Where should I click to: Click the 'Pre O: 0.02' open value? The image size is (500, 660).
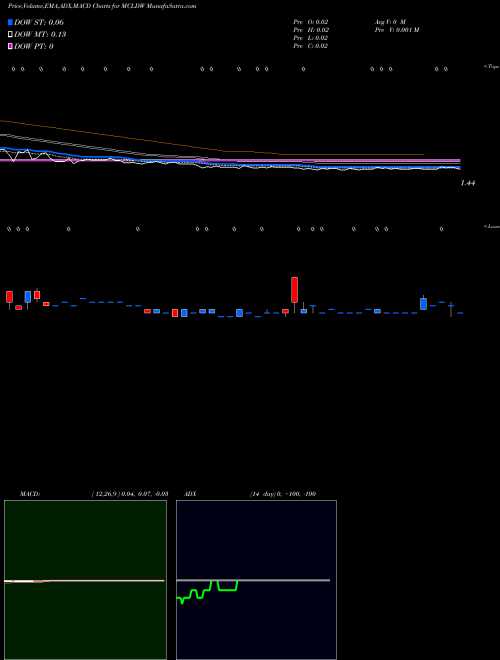[x=311, y=22]
